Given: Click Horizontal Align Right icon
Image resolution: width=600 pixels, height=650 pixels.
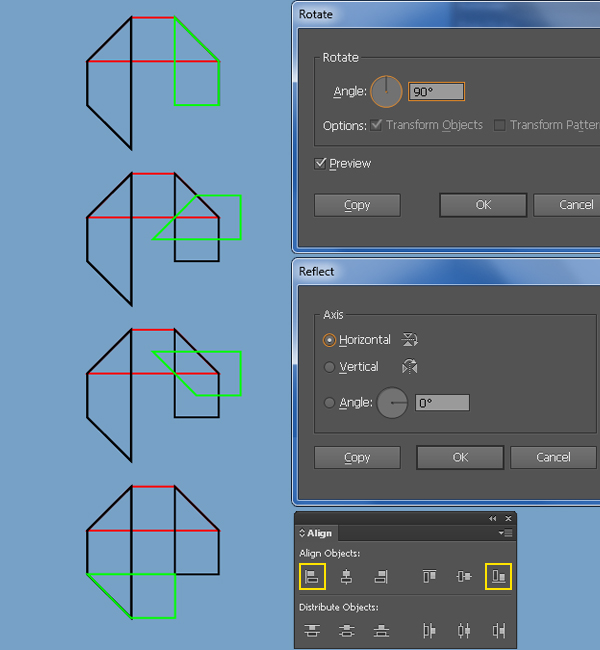Looking at the screenshot, I should coord(381,577).
